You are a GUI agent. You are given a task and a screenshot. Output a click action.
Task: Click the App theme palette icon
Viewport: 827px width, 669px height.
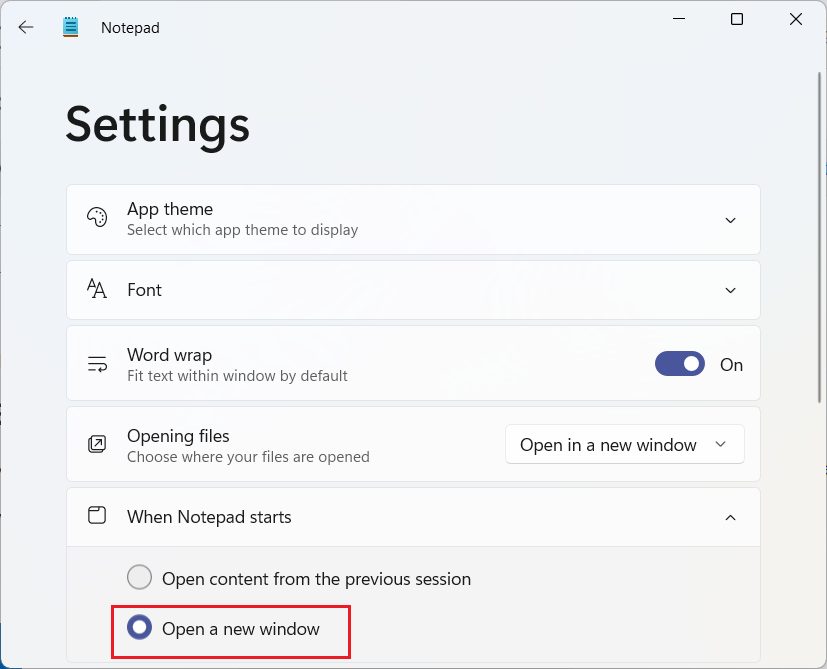97,217
